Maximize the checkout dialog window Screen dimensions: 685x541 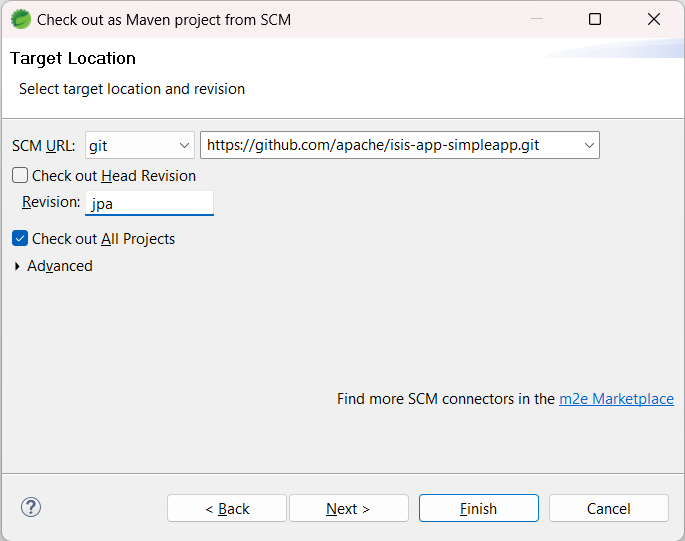(595, 19)
